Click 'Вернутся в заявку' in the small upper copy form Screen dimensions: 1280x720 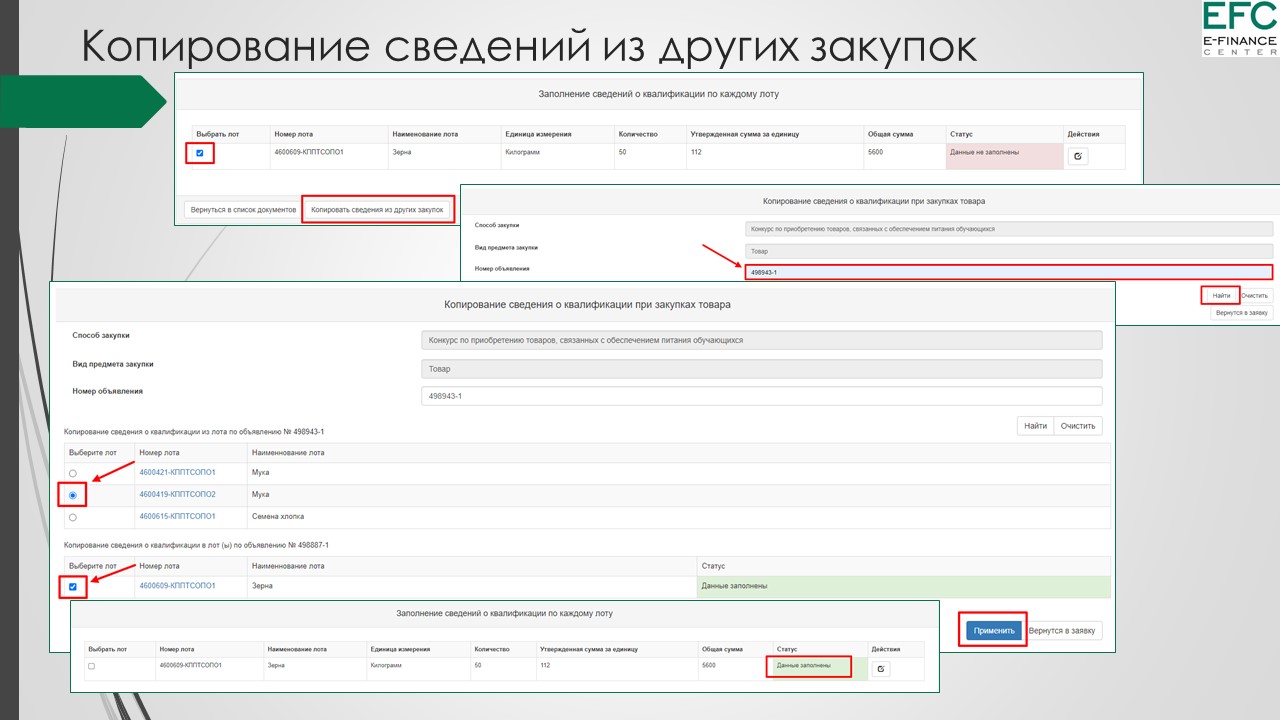(x=1241, y=313)
